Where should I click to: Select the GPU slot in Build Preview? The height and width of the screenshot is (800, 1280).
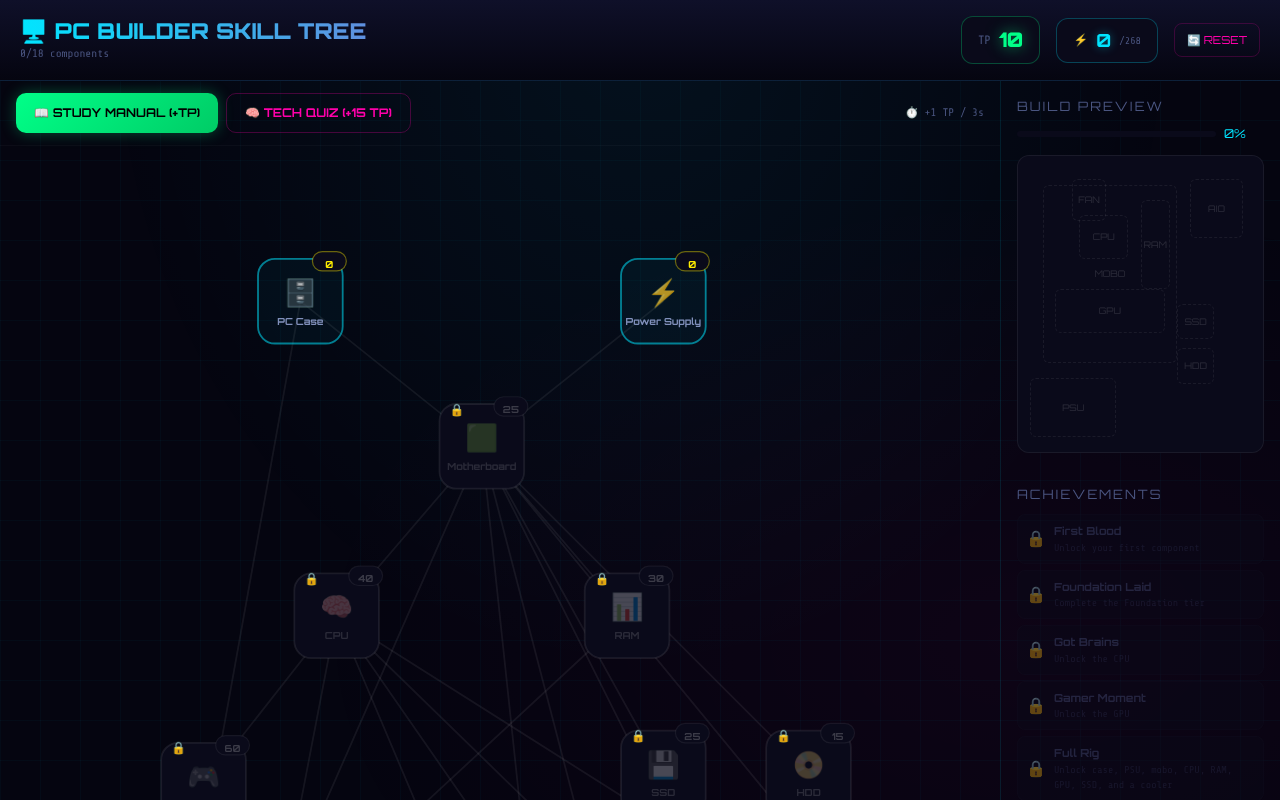click(1110, 311)
